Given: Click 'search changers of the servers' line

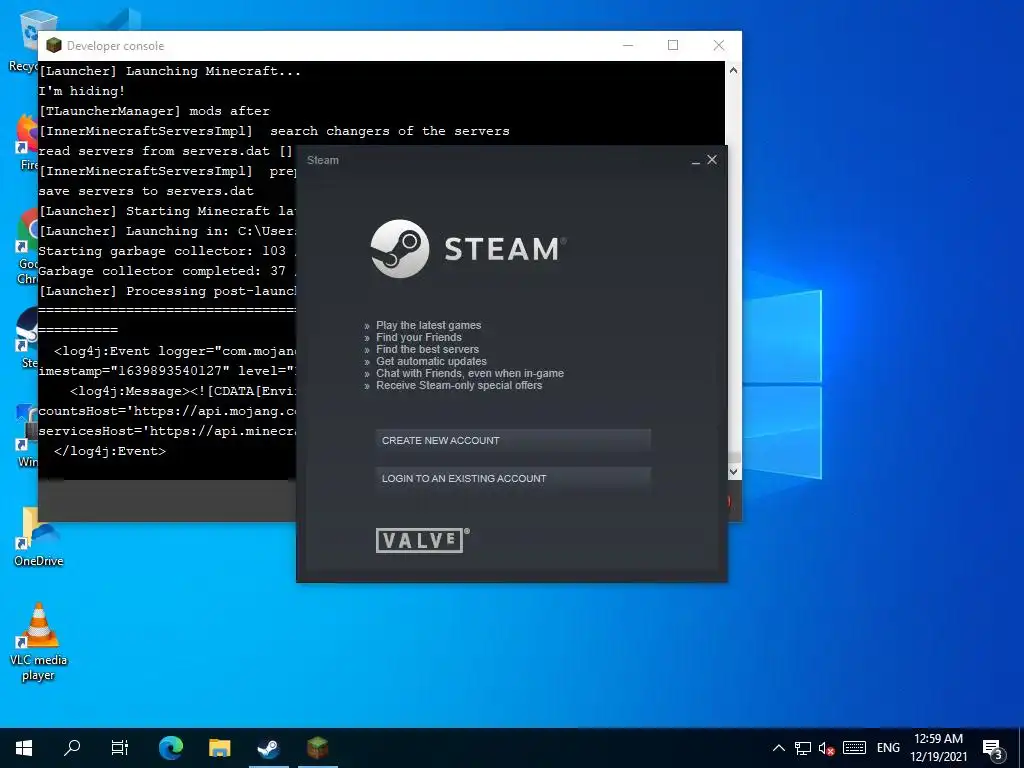Looking at the screenshot, I should [390, 131].
